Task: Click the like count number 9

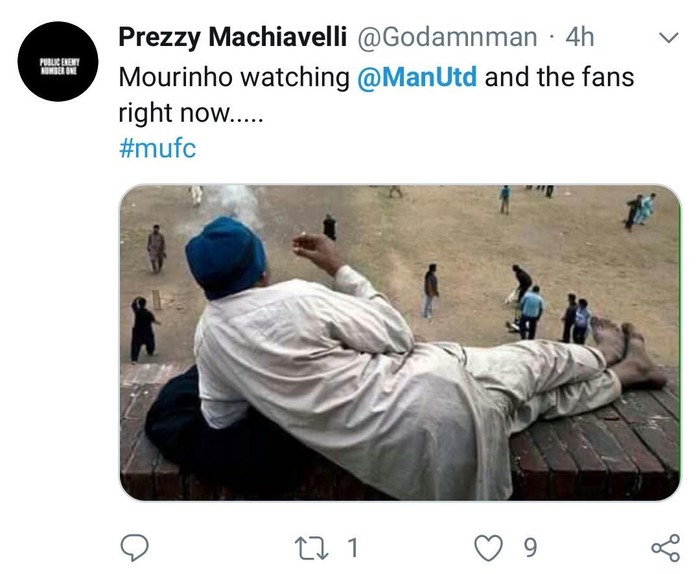Action: coord(531,547)
